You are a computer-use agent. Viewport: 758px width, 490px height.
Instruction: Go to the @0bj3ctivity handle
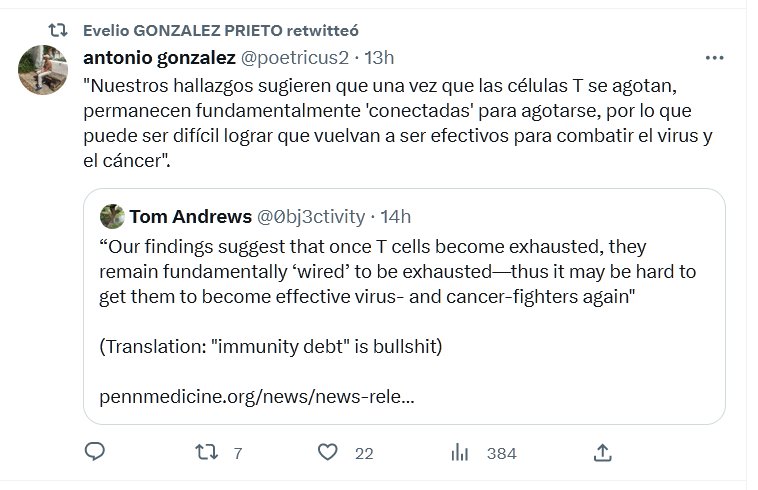(x=311, y=216)
